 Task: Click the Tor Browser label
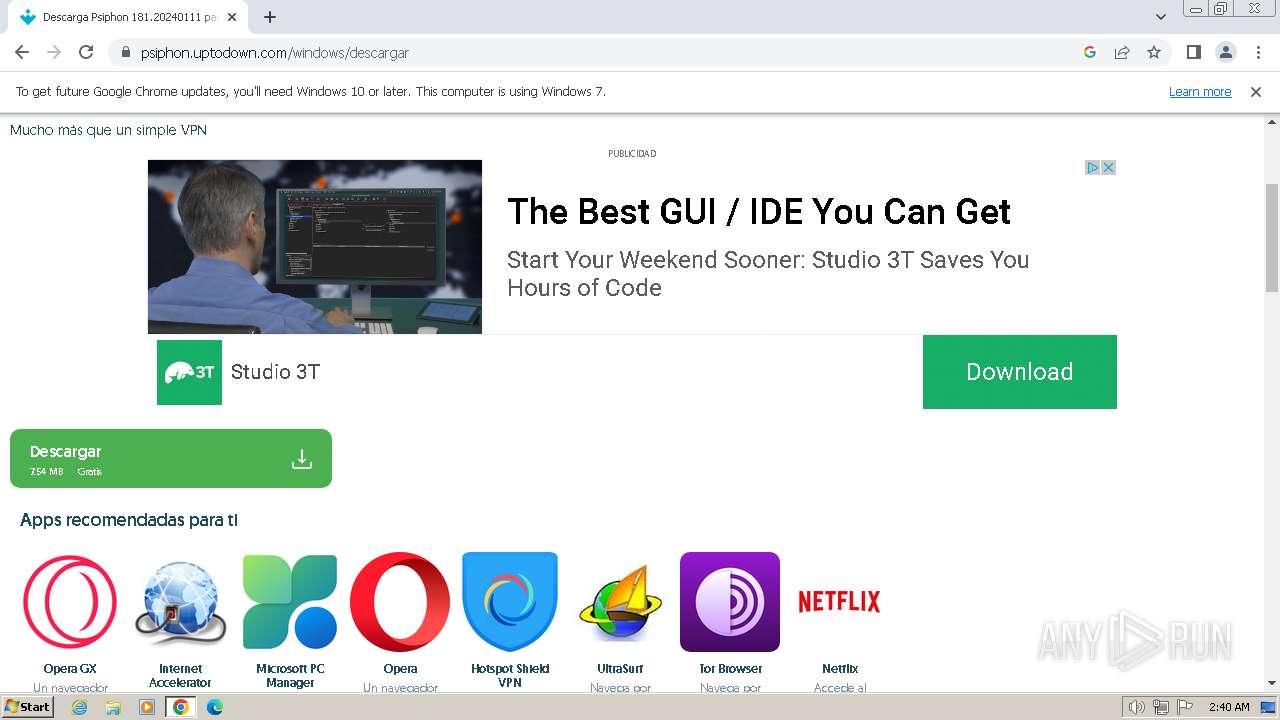point(731,669)
